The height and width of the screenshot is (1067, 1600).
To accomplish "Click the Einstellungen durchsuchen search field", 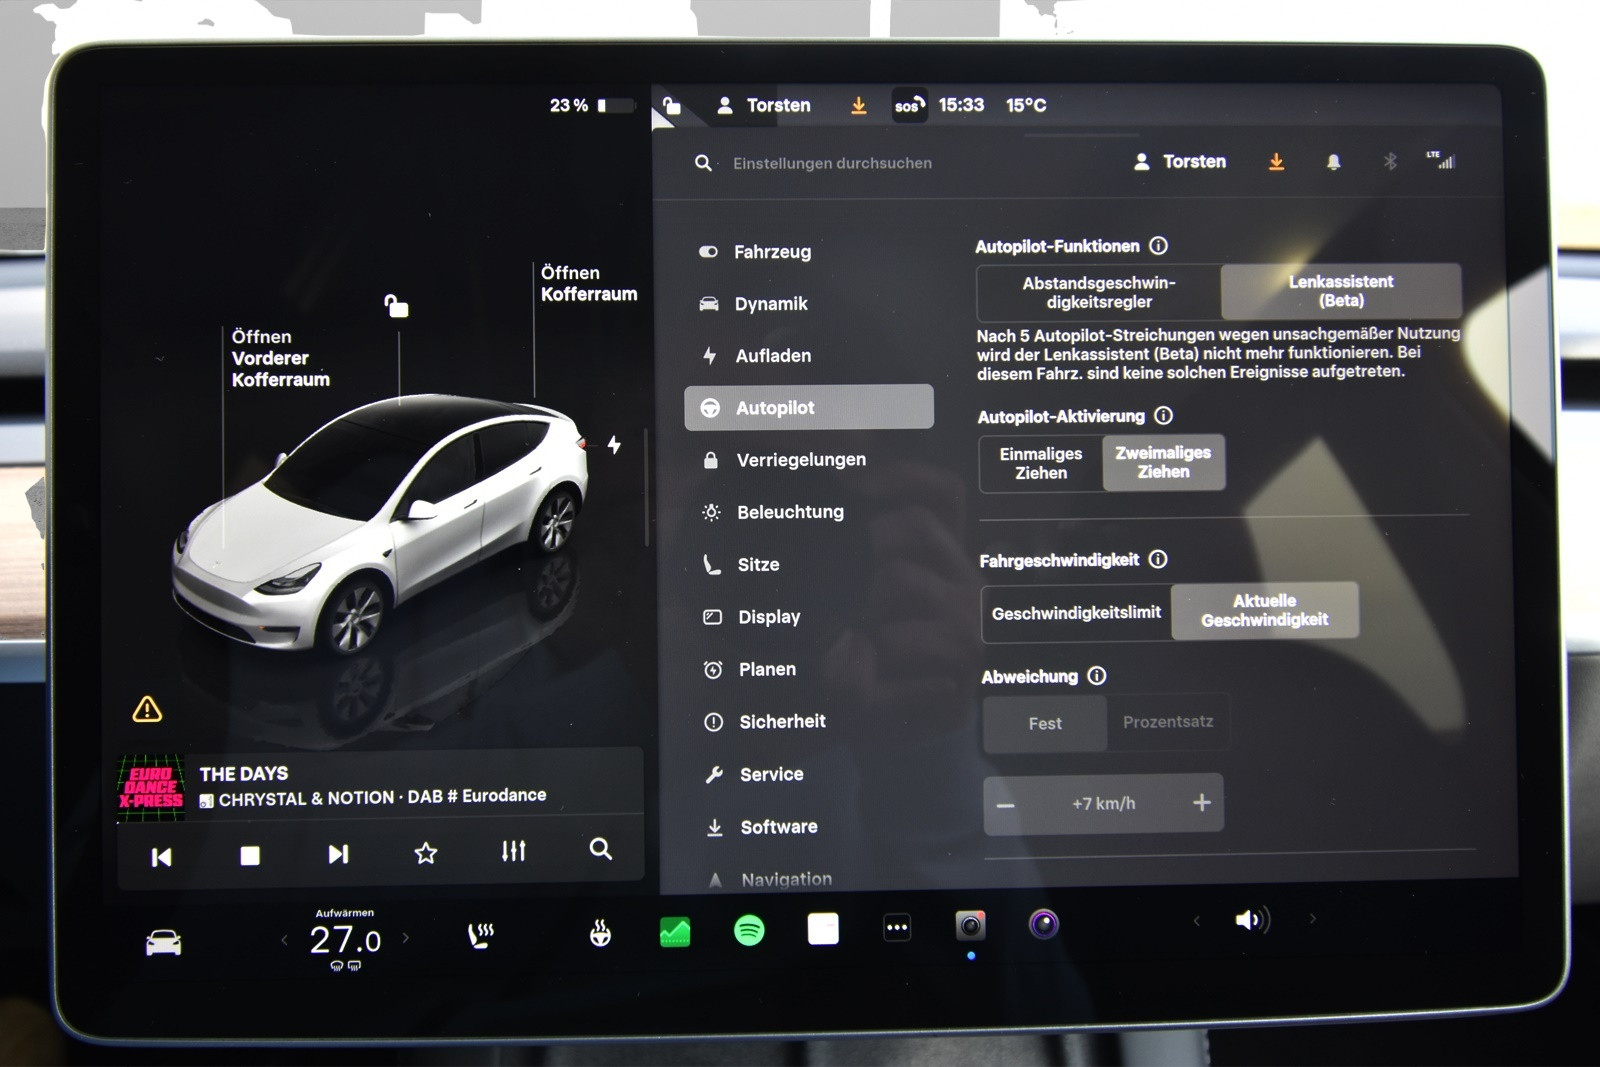I will [832, 163].
